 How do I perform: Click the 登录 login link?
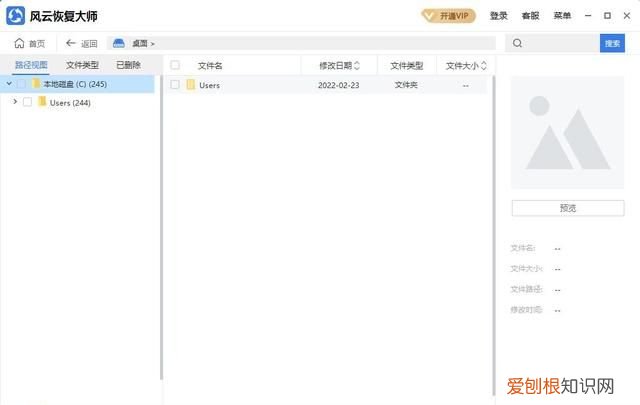[x=498, y=16]
